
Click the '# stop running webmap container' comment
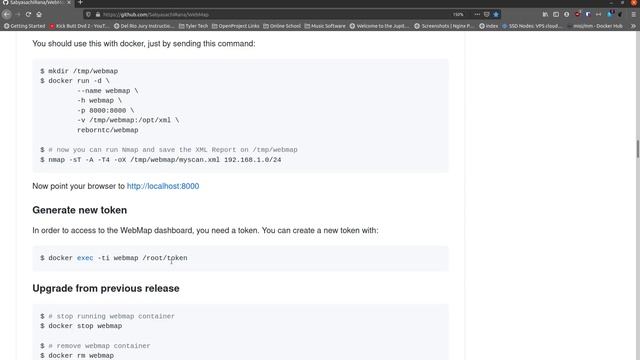[x=108, y=316]
